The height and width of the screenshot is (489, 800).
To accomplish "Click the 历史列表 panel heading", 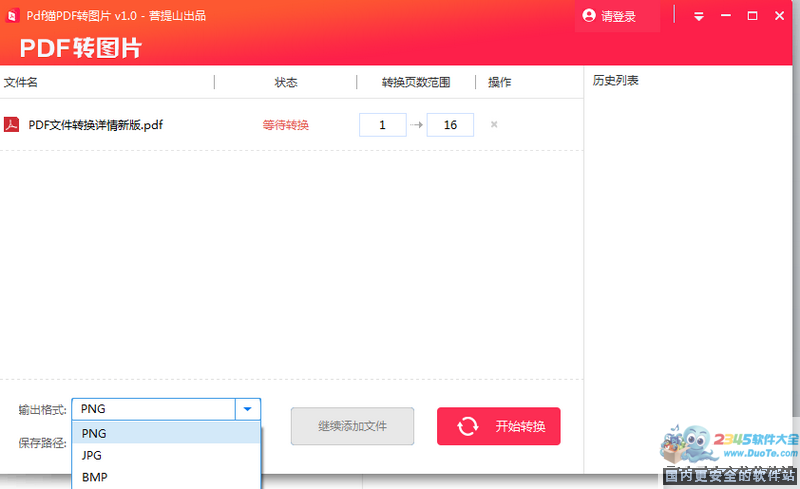I will pos(615,81).
